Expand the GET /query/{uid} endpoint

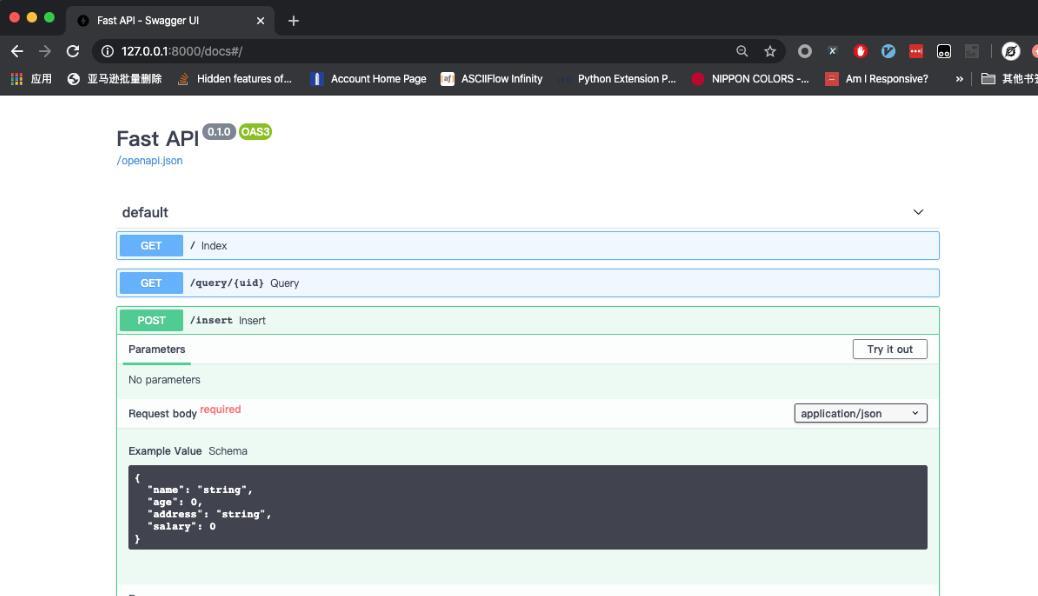528,283
